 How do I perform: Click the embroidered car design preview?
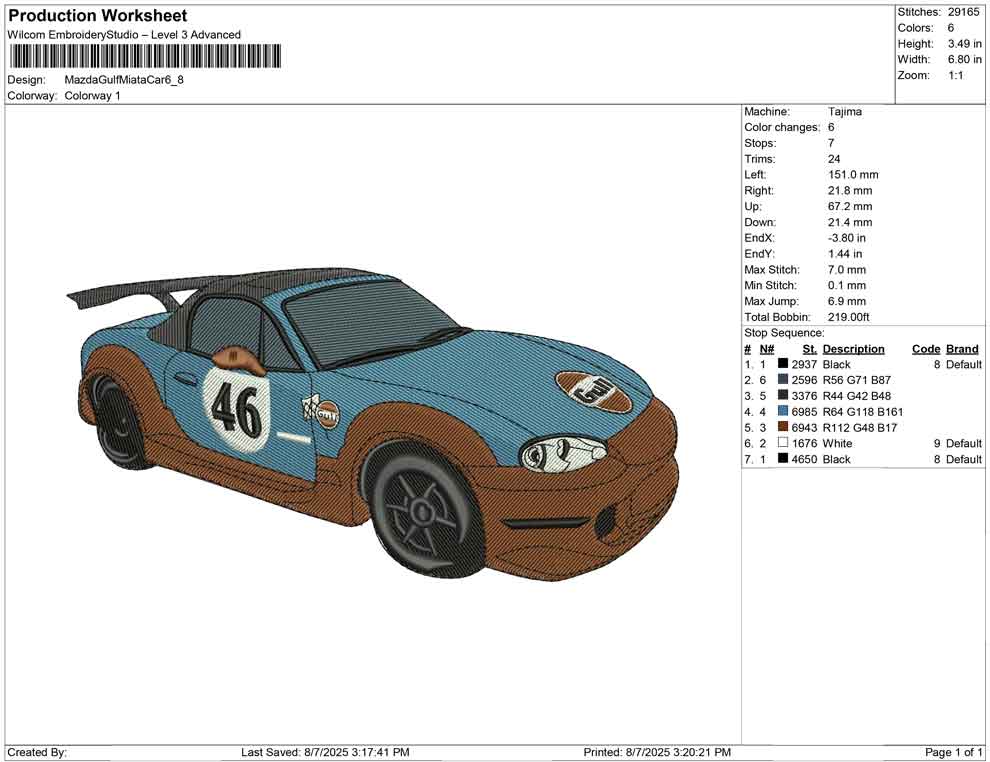373,424
